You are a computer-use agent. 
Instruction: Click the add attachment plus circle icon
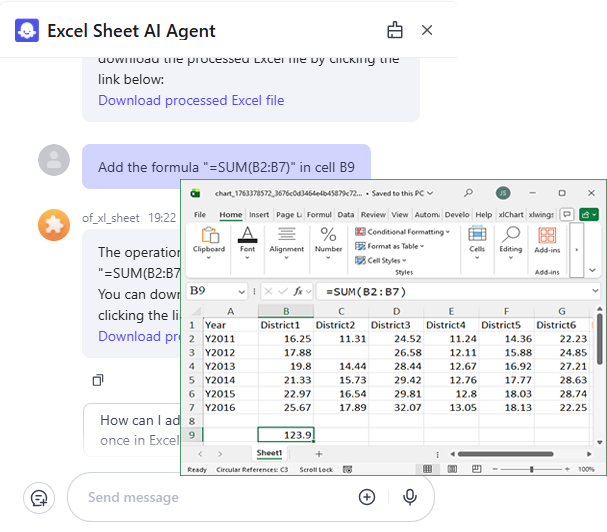[367, 497]
